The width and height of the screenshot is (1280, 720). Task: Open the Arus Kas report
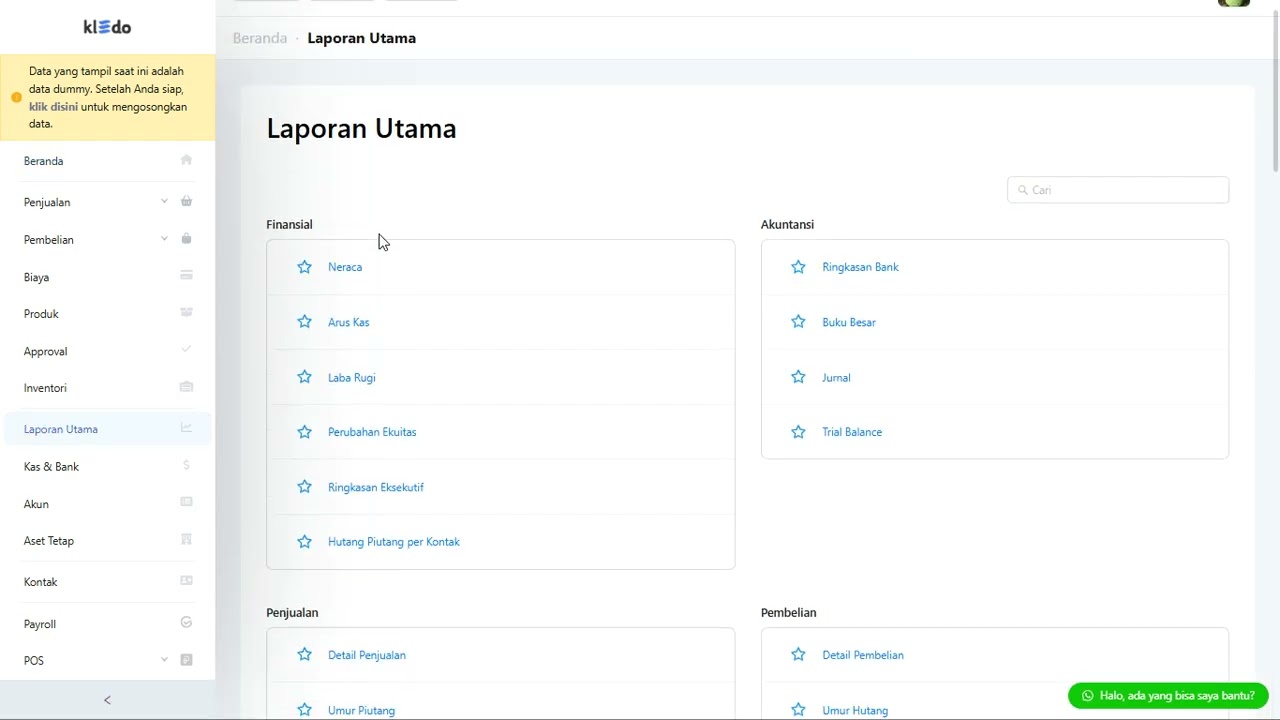tap(349, 322)
